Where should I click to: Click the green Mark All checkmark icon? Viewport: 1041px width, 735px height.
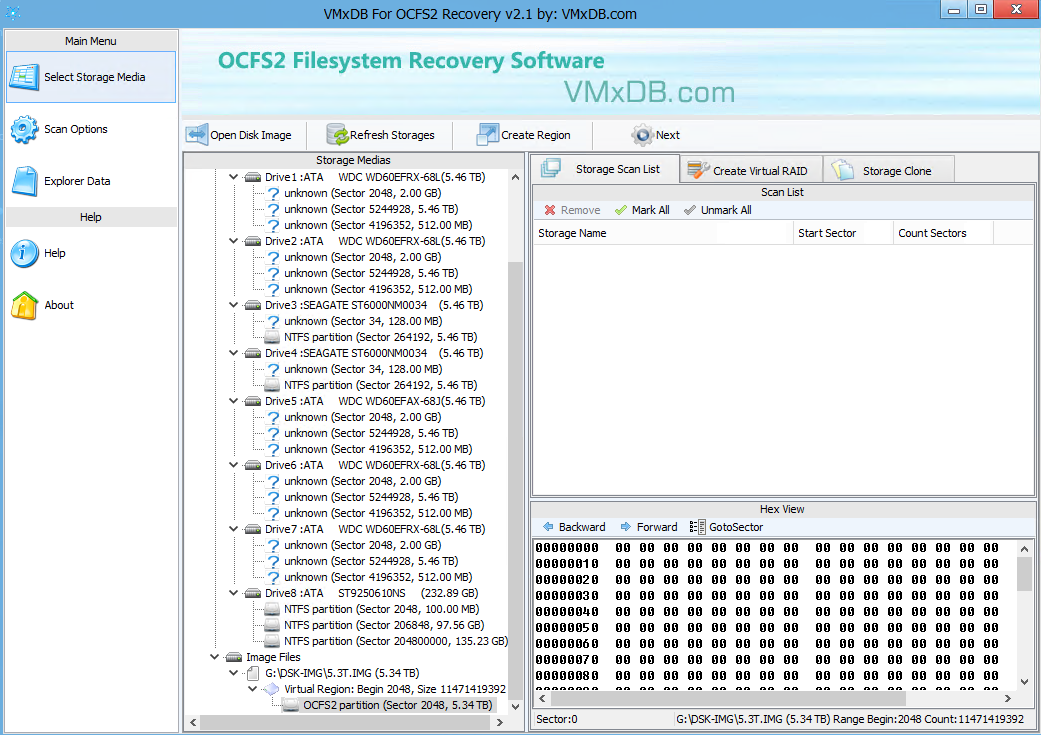click(621, 210)
